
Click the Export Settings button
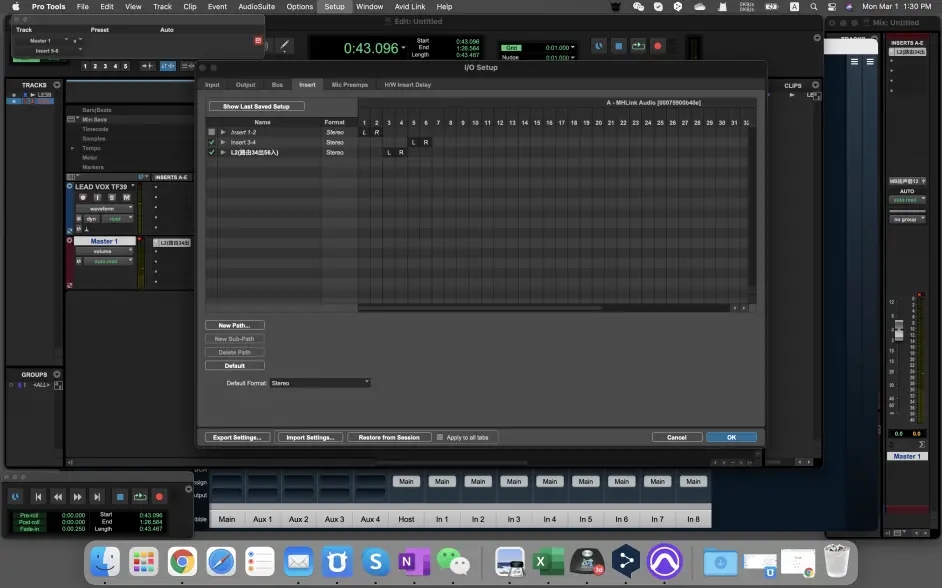tap(237, 437)
